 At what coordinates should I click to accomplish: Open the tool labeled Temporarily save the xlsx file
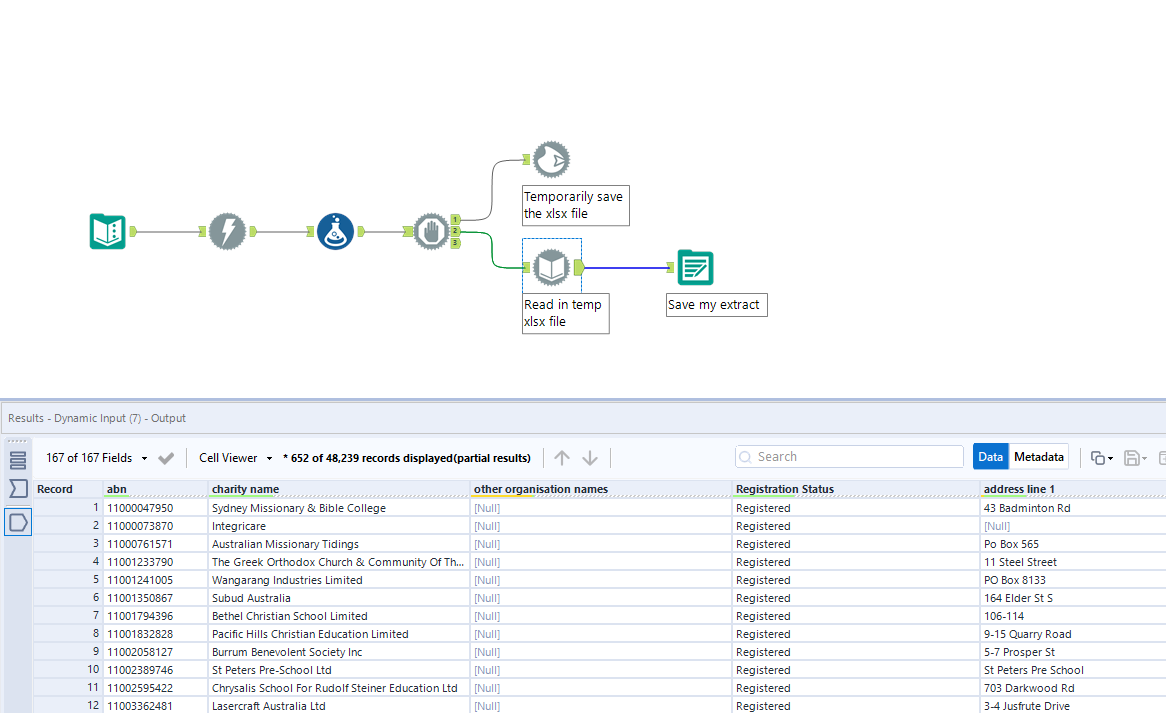point(551,159)
